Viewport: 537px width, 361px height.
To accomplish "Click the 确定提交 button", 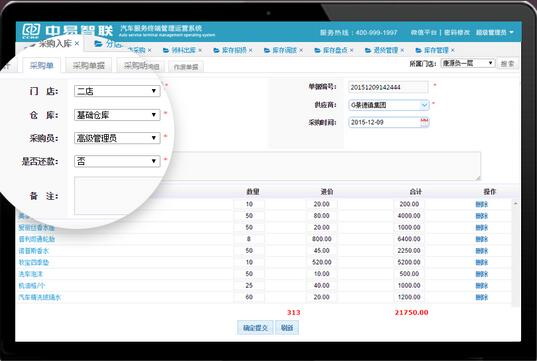I will tap(255, 328).
